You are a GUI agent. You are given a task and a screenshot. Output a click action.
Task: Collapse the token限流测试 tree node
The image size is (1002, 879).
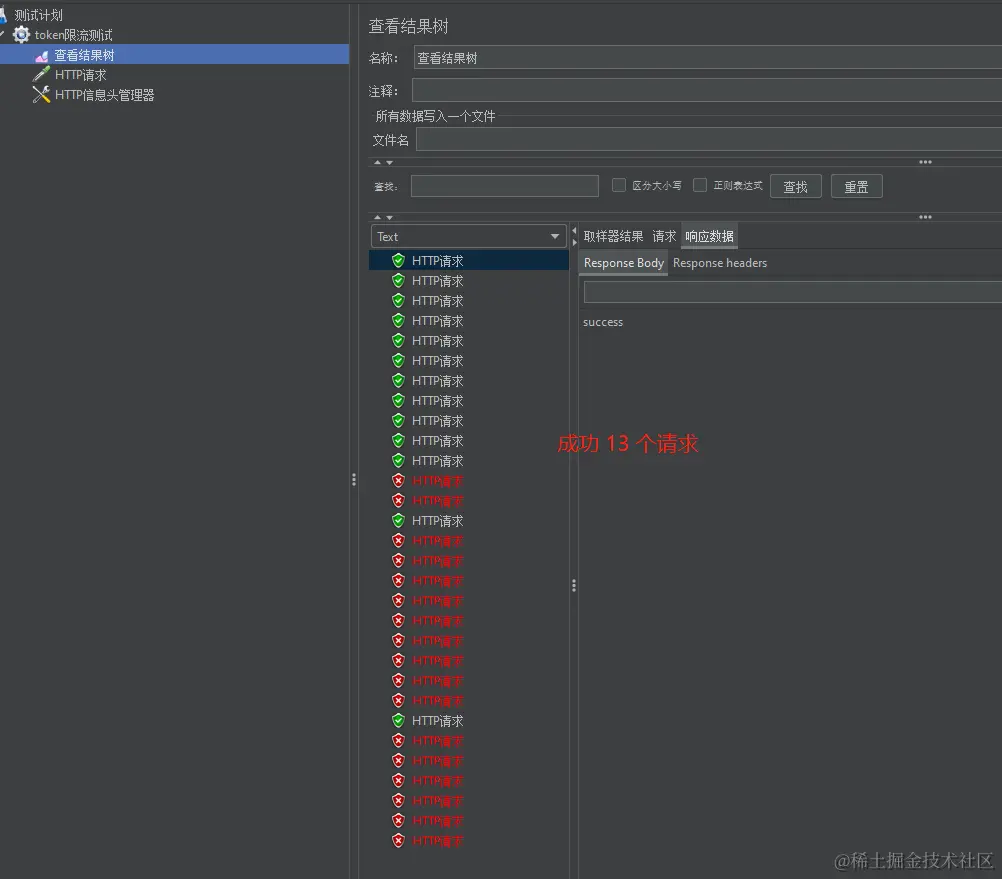click(x=3, y=34)
